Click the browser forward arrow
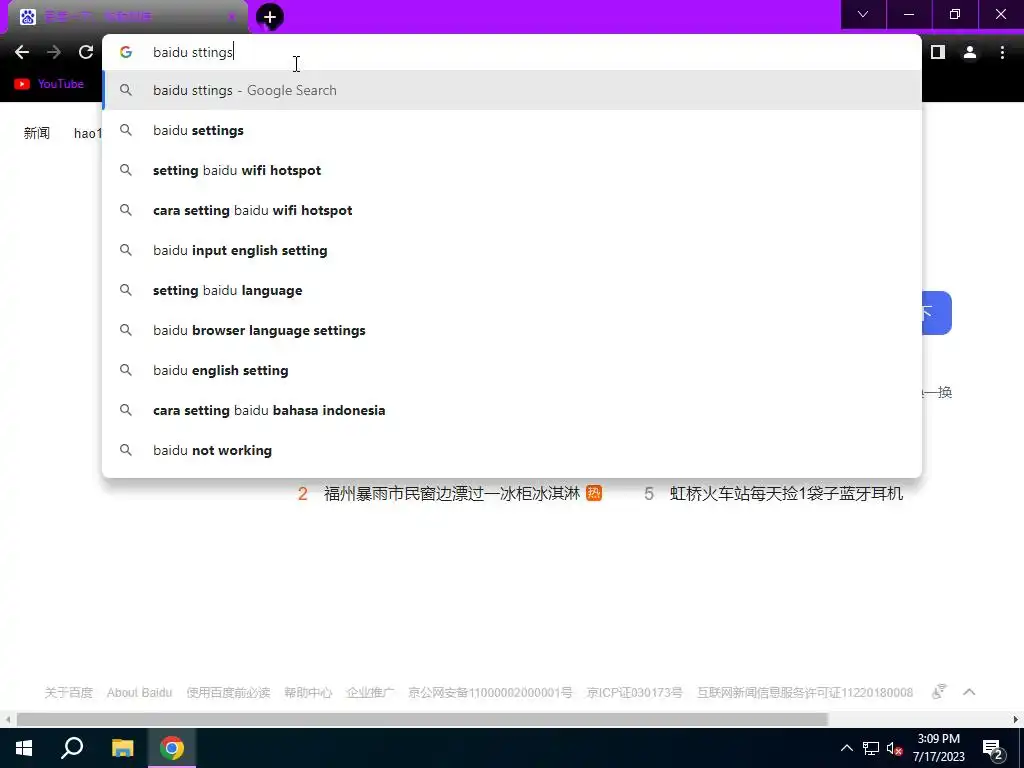Viewport: 1024px width, 768px height. (54, 52)
